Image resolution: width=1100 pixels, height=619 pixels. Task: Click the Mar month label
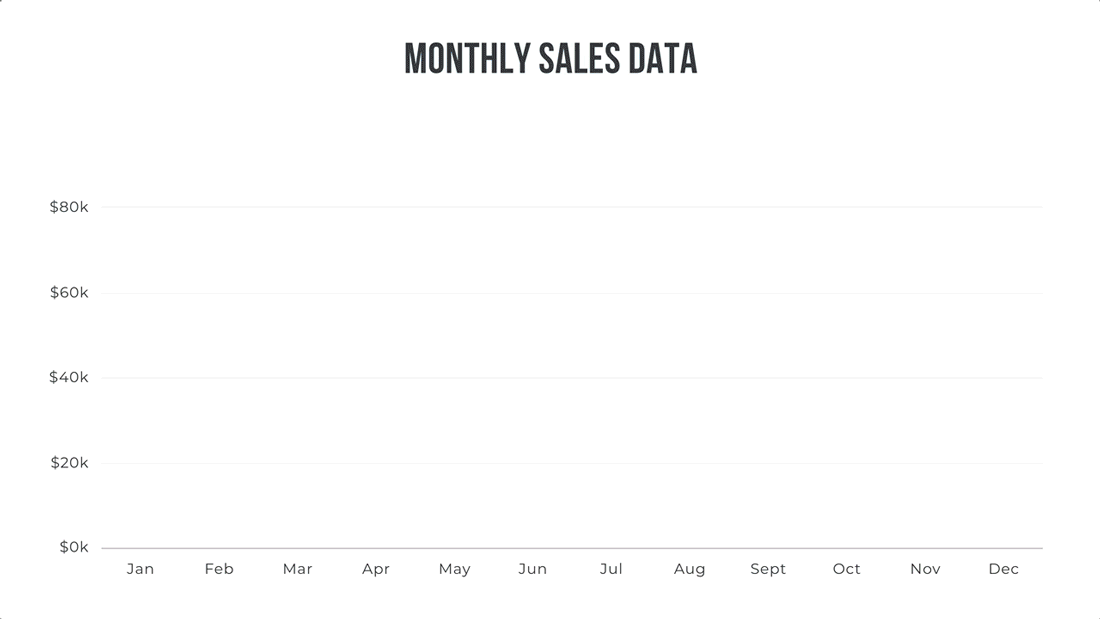[297, 569]
